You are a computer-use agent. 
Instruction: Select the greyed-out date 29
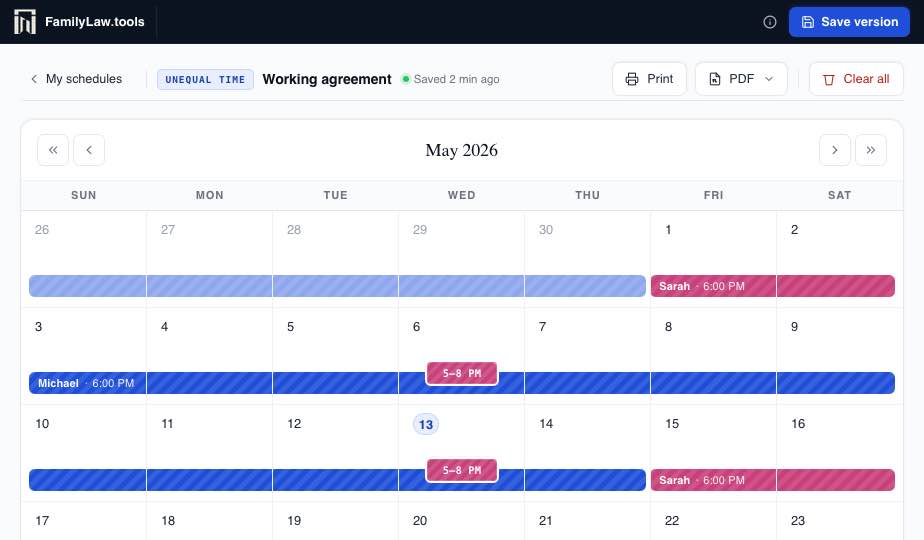tap(420, 230)
